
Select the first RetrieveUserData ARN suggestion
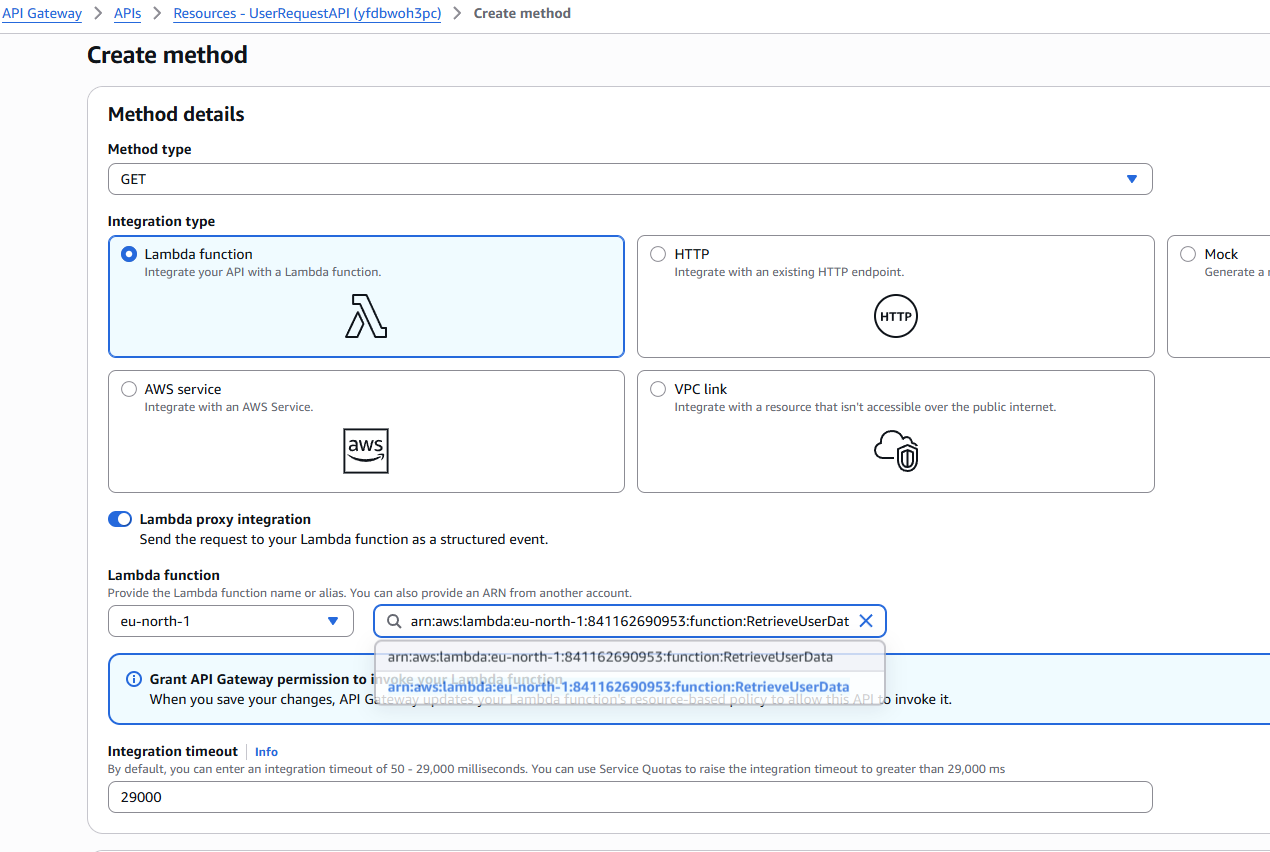tap(610, 657)
